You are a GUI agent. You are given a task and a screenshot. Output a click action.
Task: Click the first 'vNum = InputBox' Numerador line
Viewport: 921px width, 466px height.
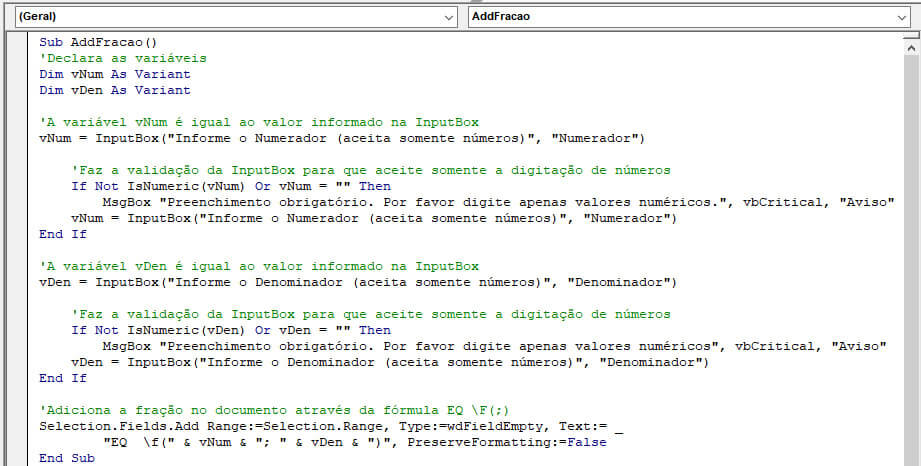(342, 138)
